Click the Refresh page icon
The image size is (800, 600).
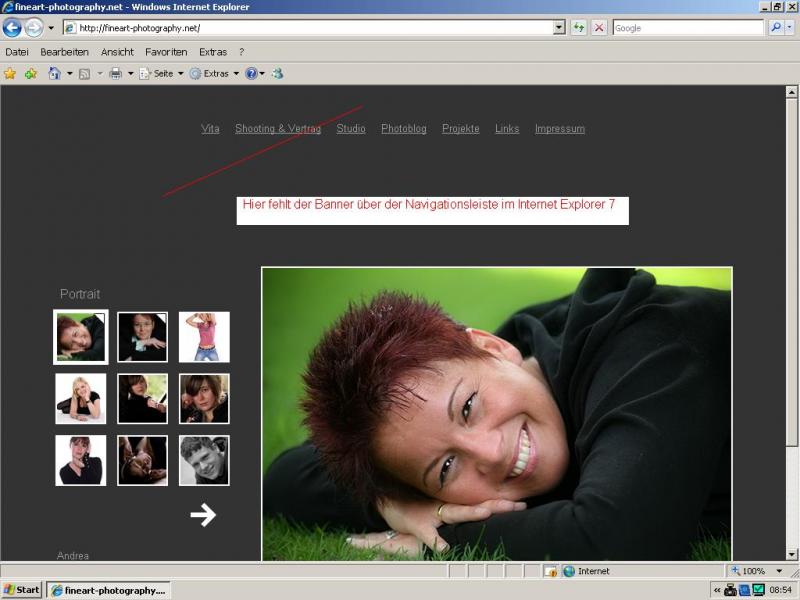(x=579, y=28)
